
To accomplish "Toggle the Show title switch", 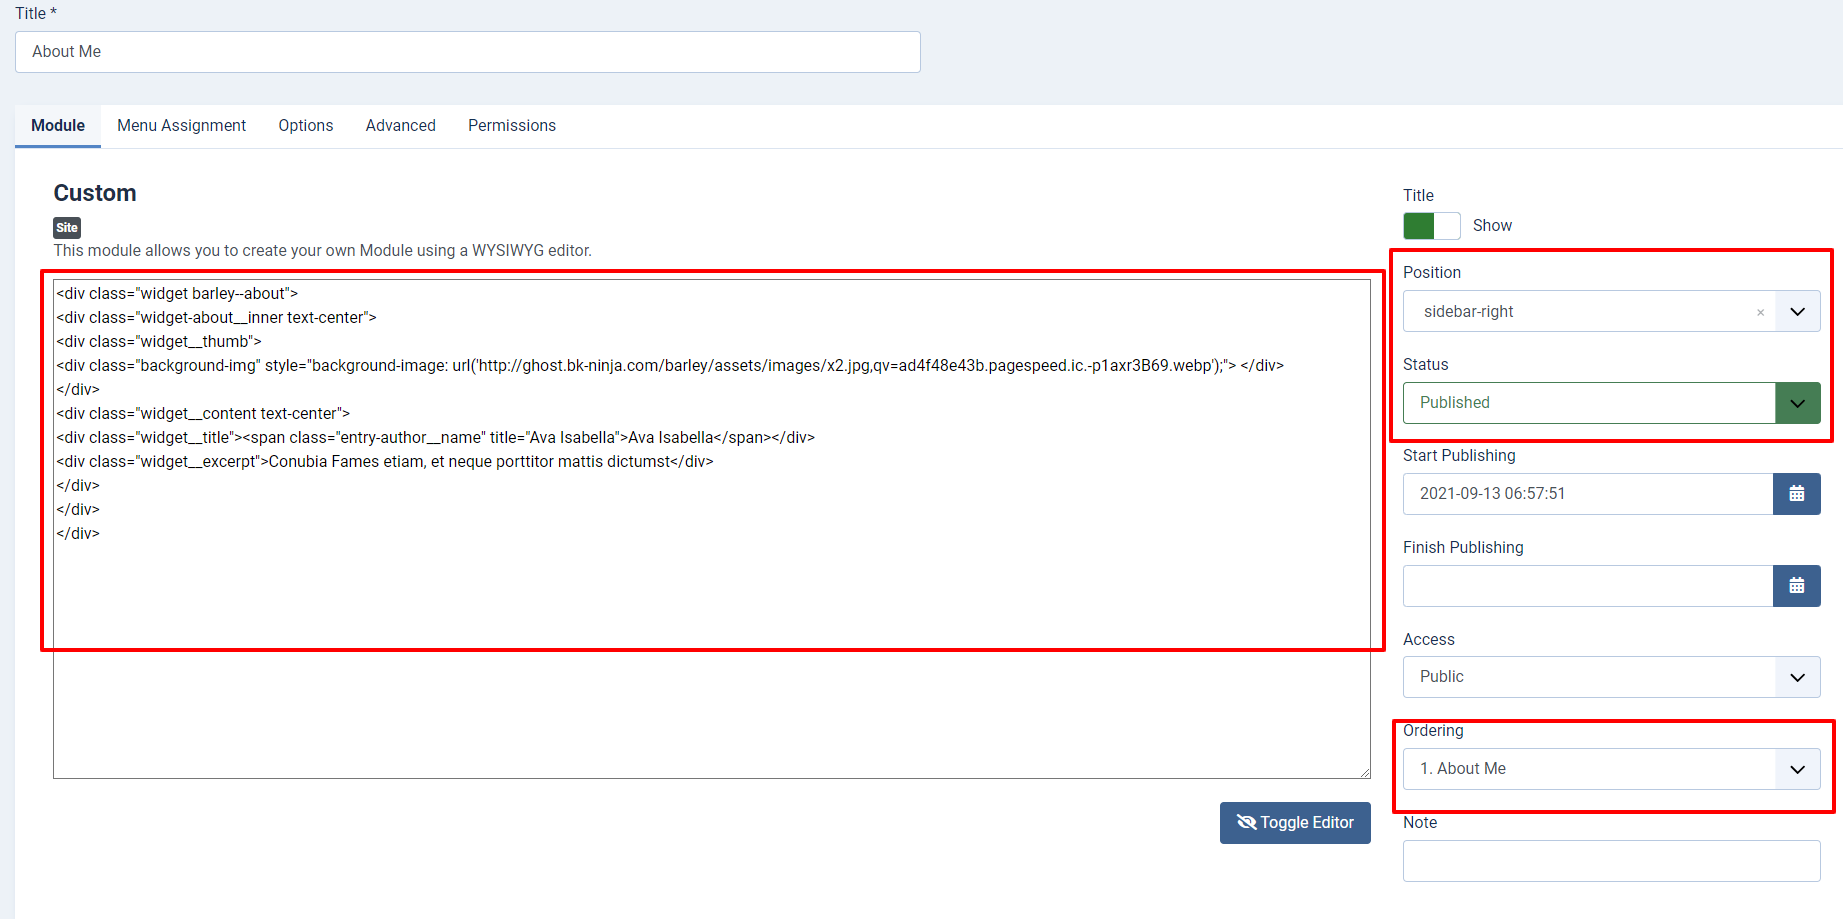I will [1431, 226].
